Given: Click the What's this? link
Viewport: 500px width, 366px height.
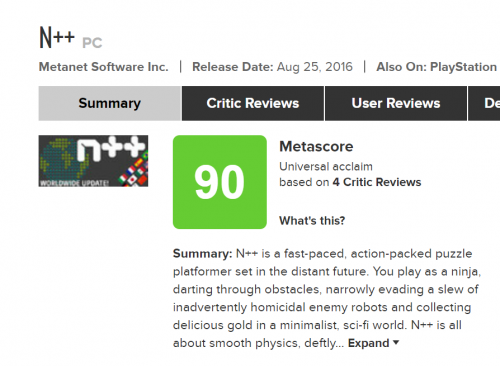Looking at the screenshot, I should click(312, 221).
